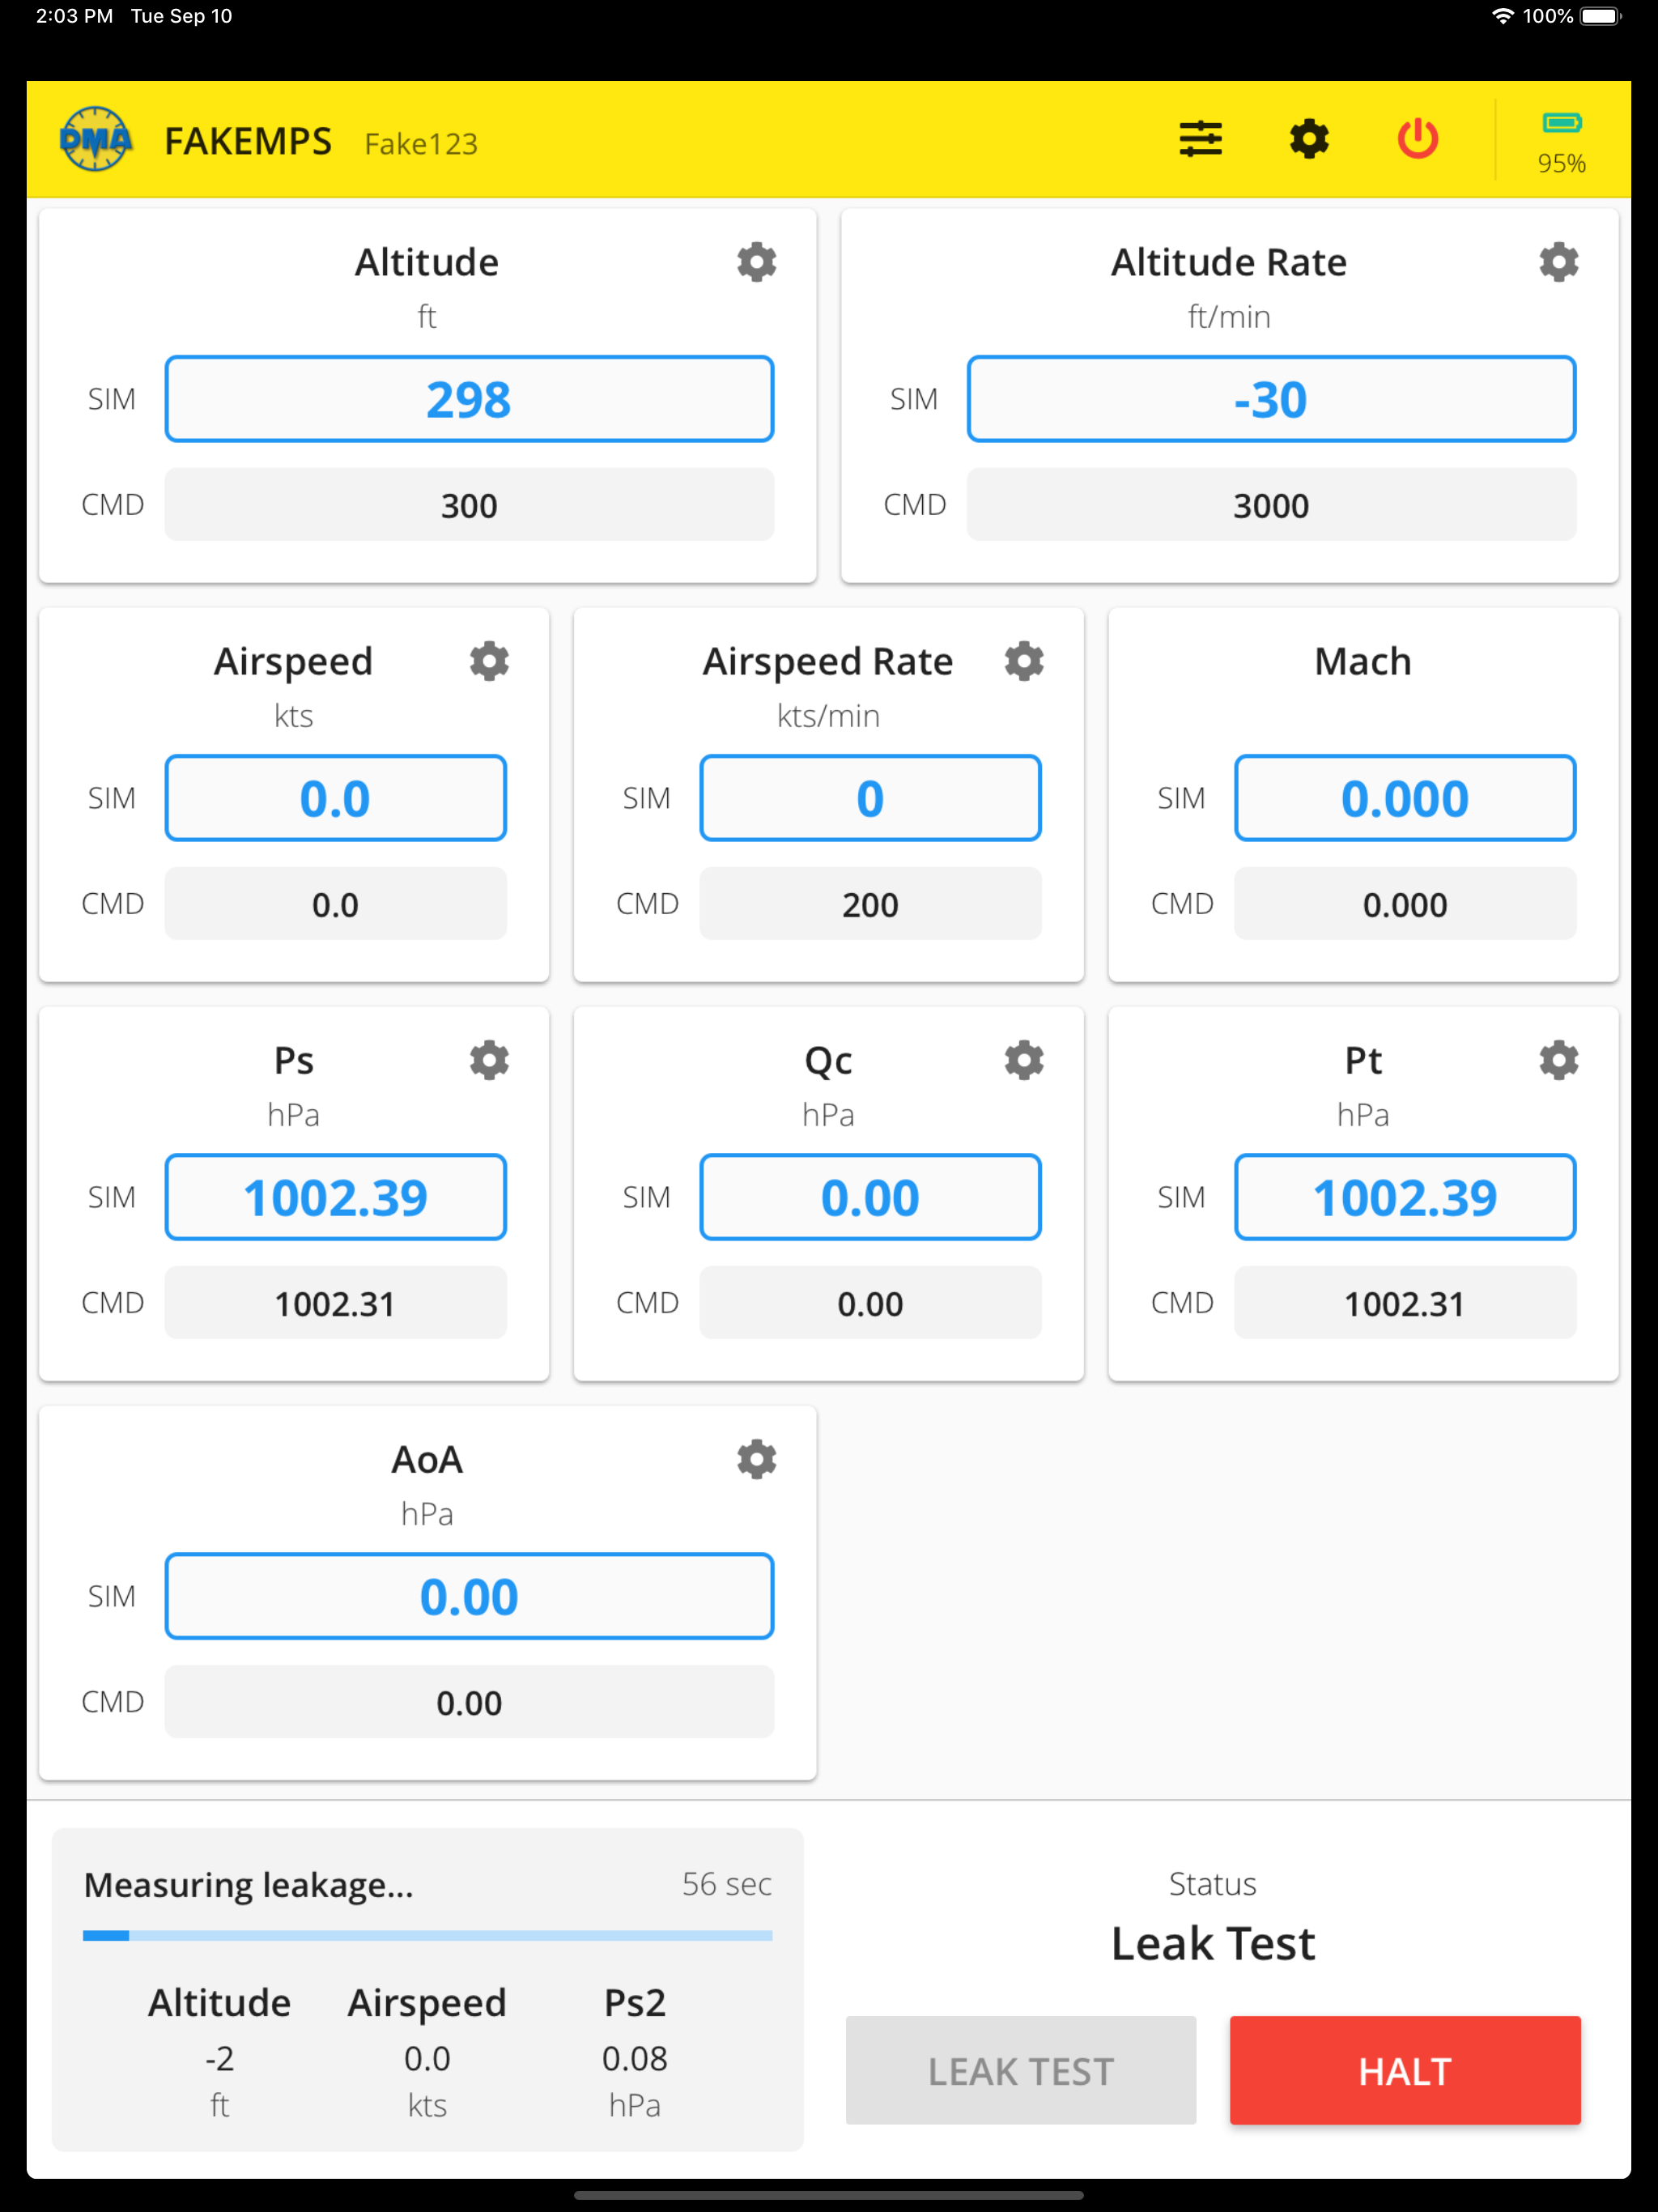The width and height of the screenshot is (1658, 2212).
Task: Select Ps SIM value 1002.39
Action: pos(335,1197)
